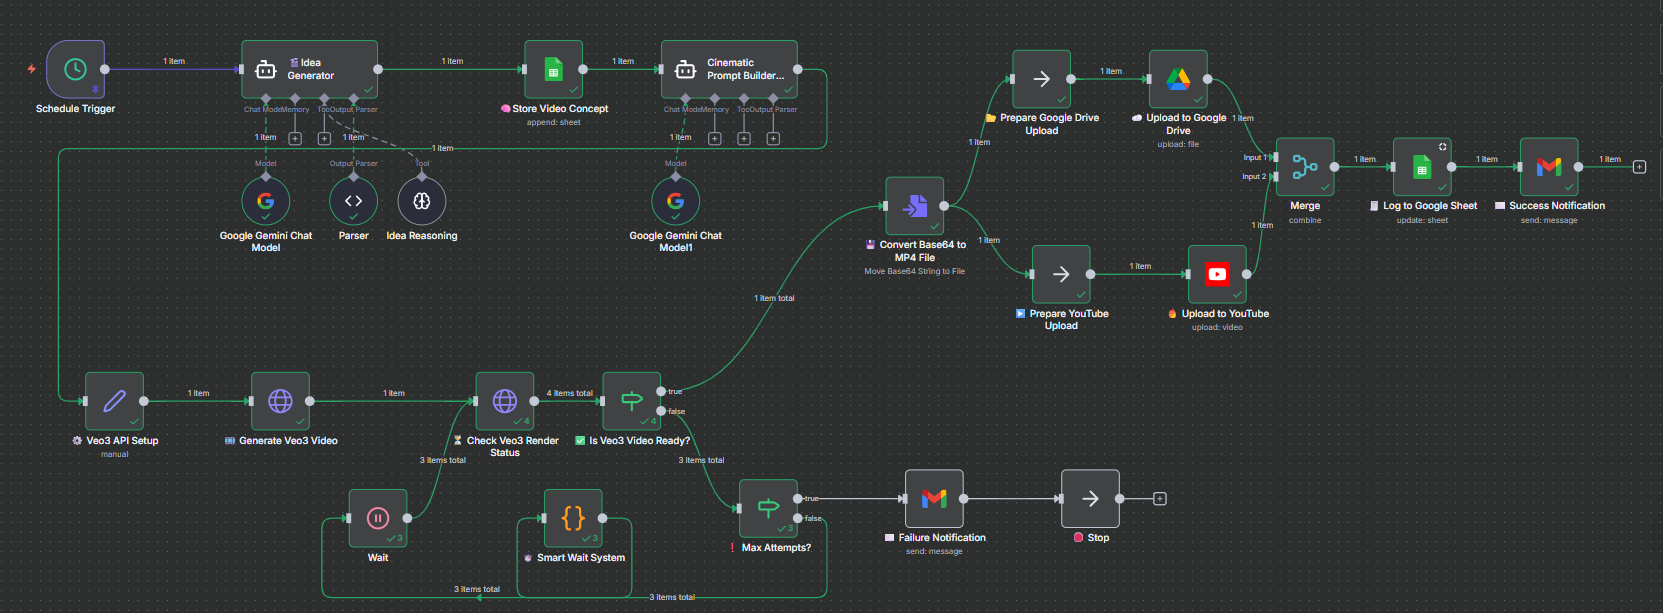Click the '1 item total' connection label

774,298
